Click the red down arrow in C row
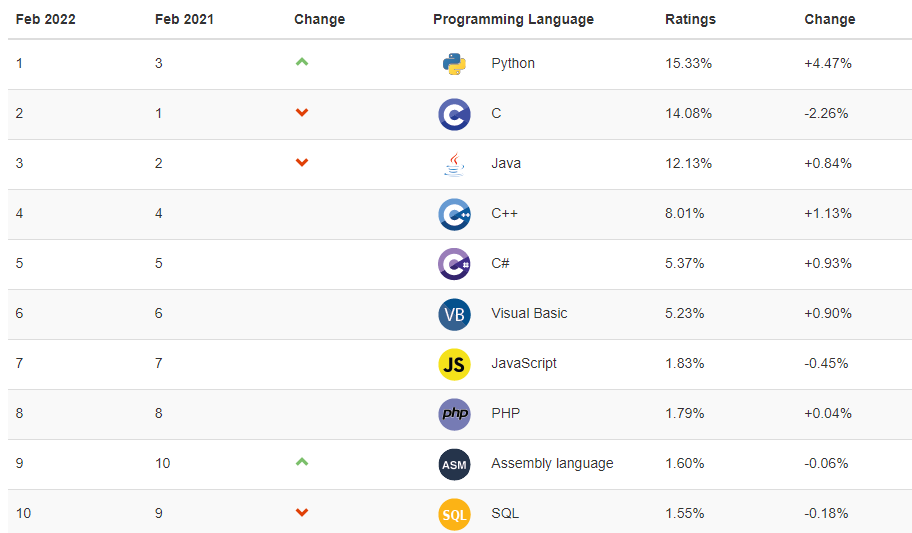The width and height of the screenshot is (912, 533). (302, 113)
